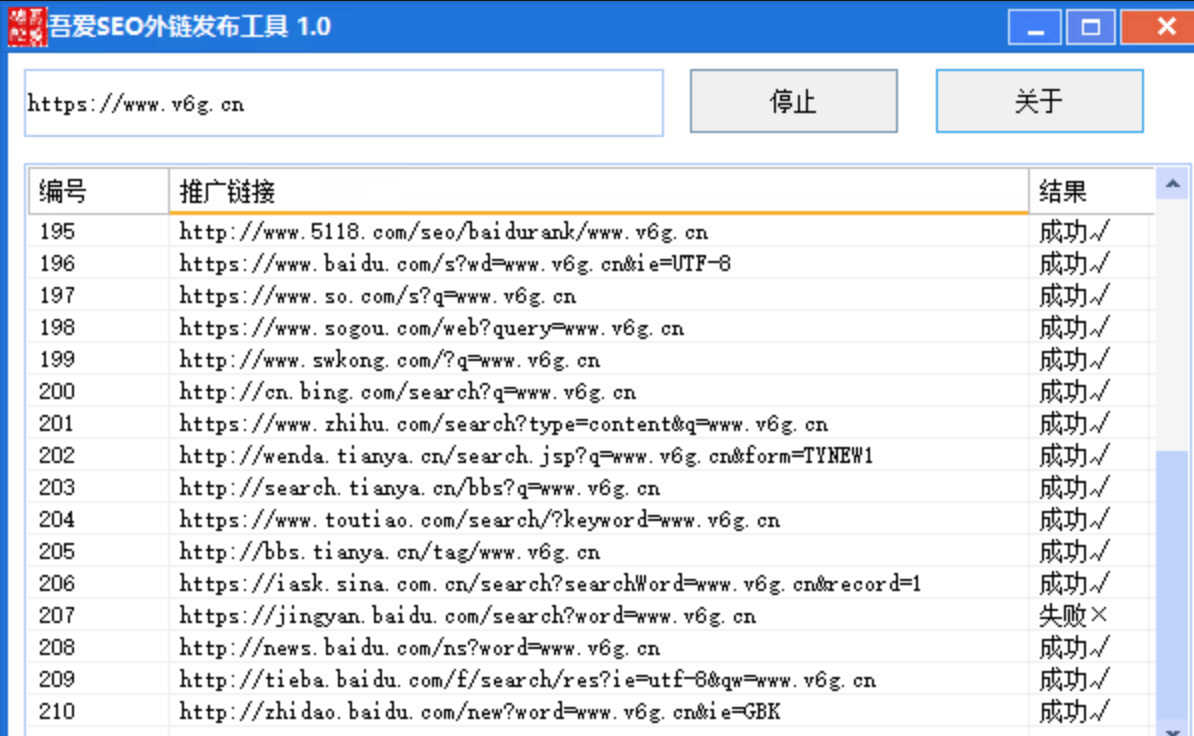Select row number 196
This screenshot has height=736, width=1194.
tap(57, 263)
